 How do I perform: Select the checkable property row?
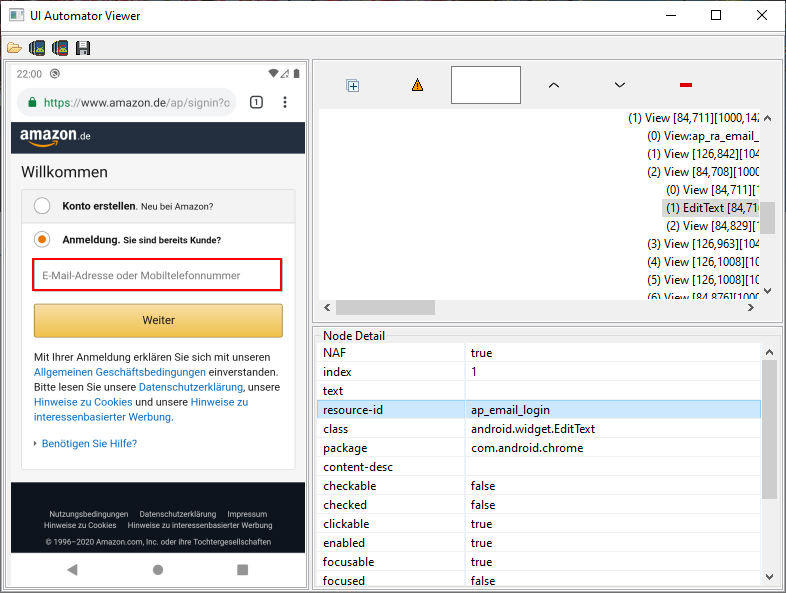coord(539,486)
